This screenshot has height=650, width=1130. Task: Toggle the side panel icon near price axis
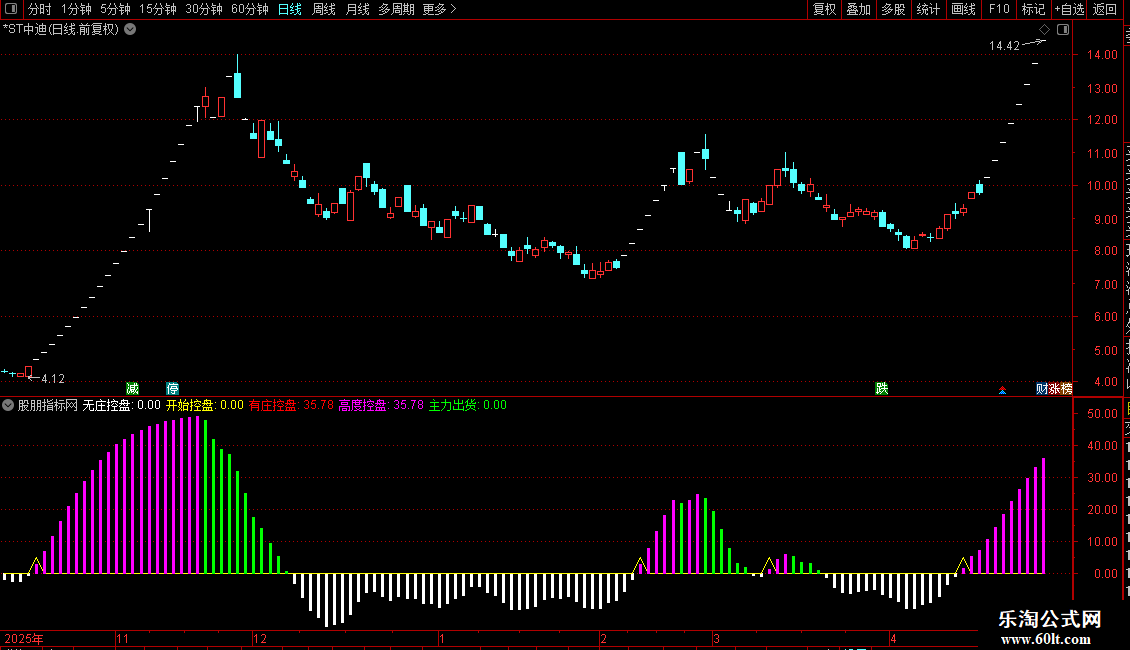[x=1063, y=30]
